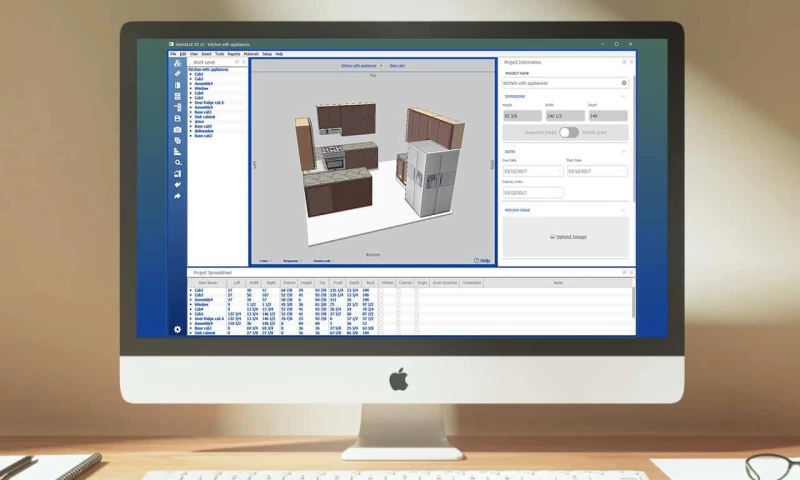Check Colored box for Cab2 row
This screenshot has height=480, width=800.
click(398, 290)
